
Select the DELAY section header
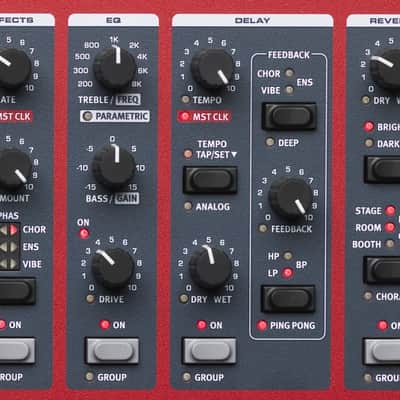(x=252, y=21)
